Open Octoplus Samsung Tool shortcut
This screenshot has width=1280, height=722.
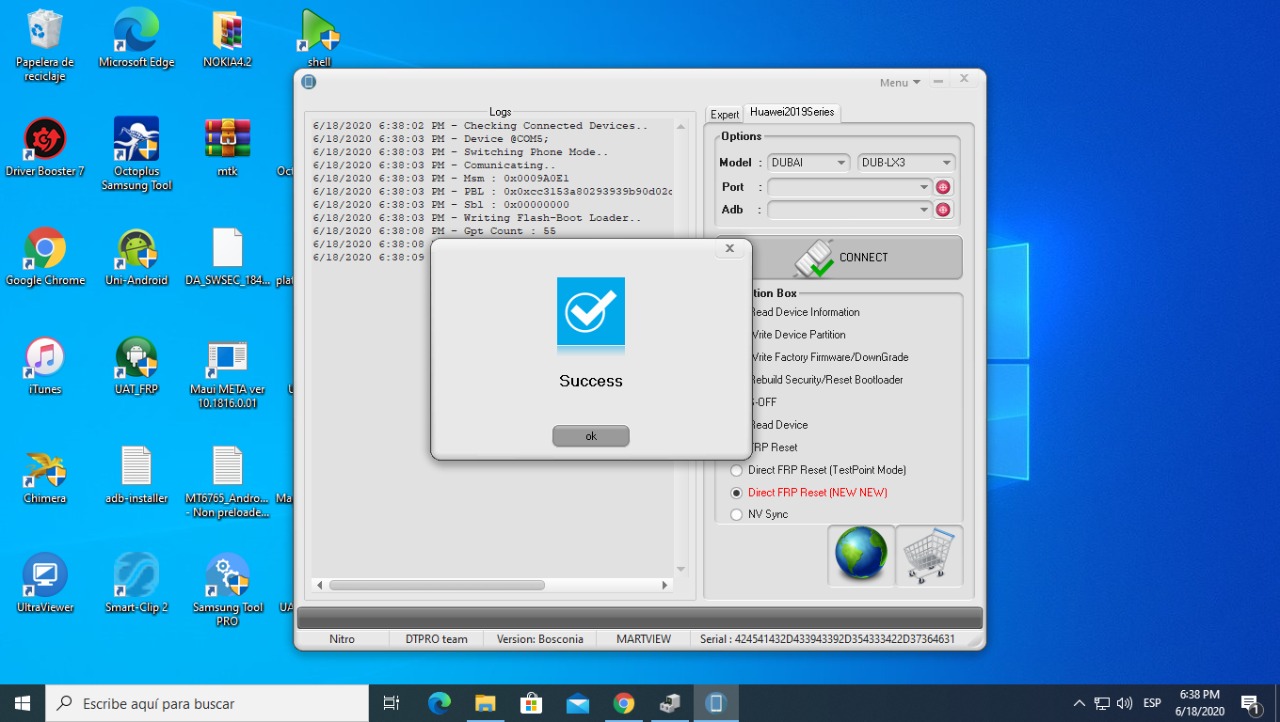[x=136, y=155]
